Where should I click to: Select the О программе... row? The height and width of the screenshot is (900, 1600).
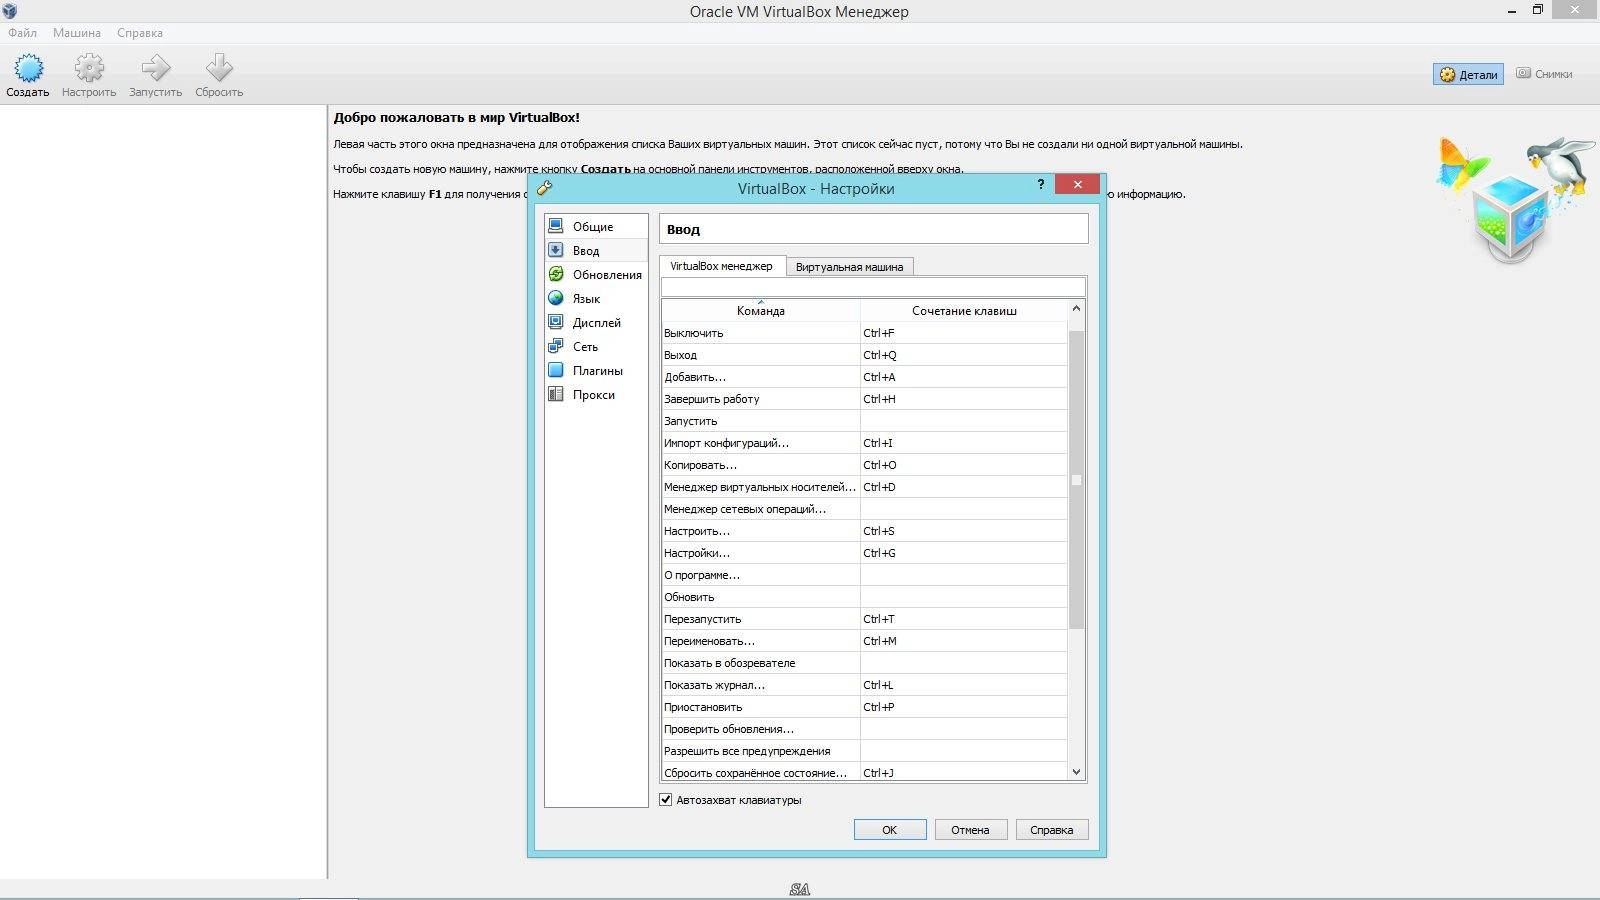tap(865, 575)
